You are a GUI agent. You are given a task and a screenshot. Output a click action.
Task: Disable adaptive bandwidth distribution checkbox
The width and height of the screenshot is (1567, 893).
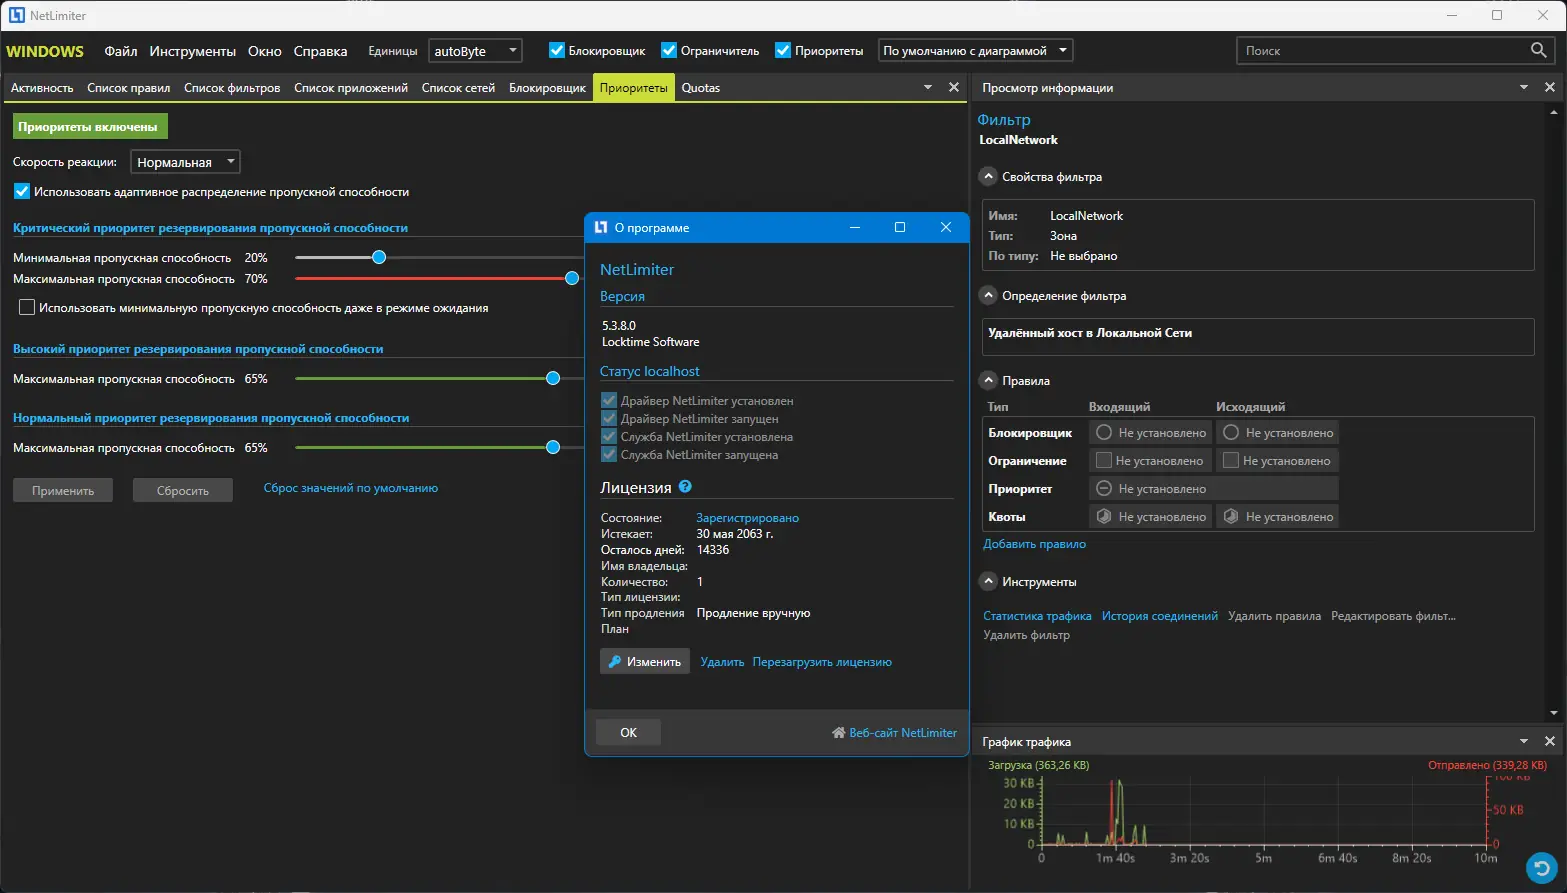22,191
